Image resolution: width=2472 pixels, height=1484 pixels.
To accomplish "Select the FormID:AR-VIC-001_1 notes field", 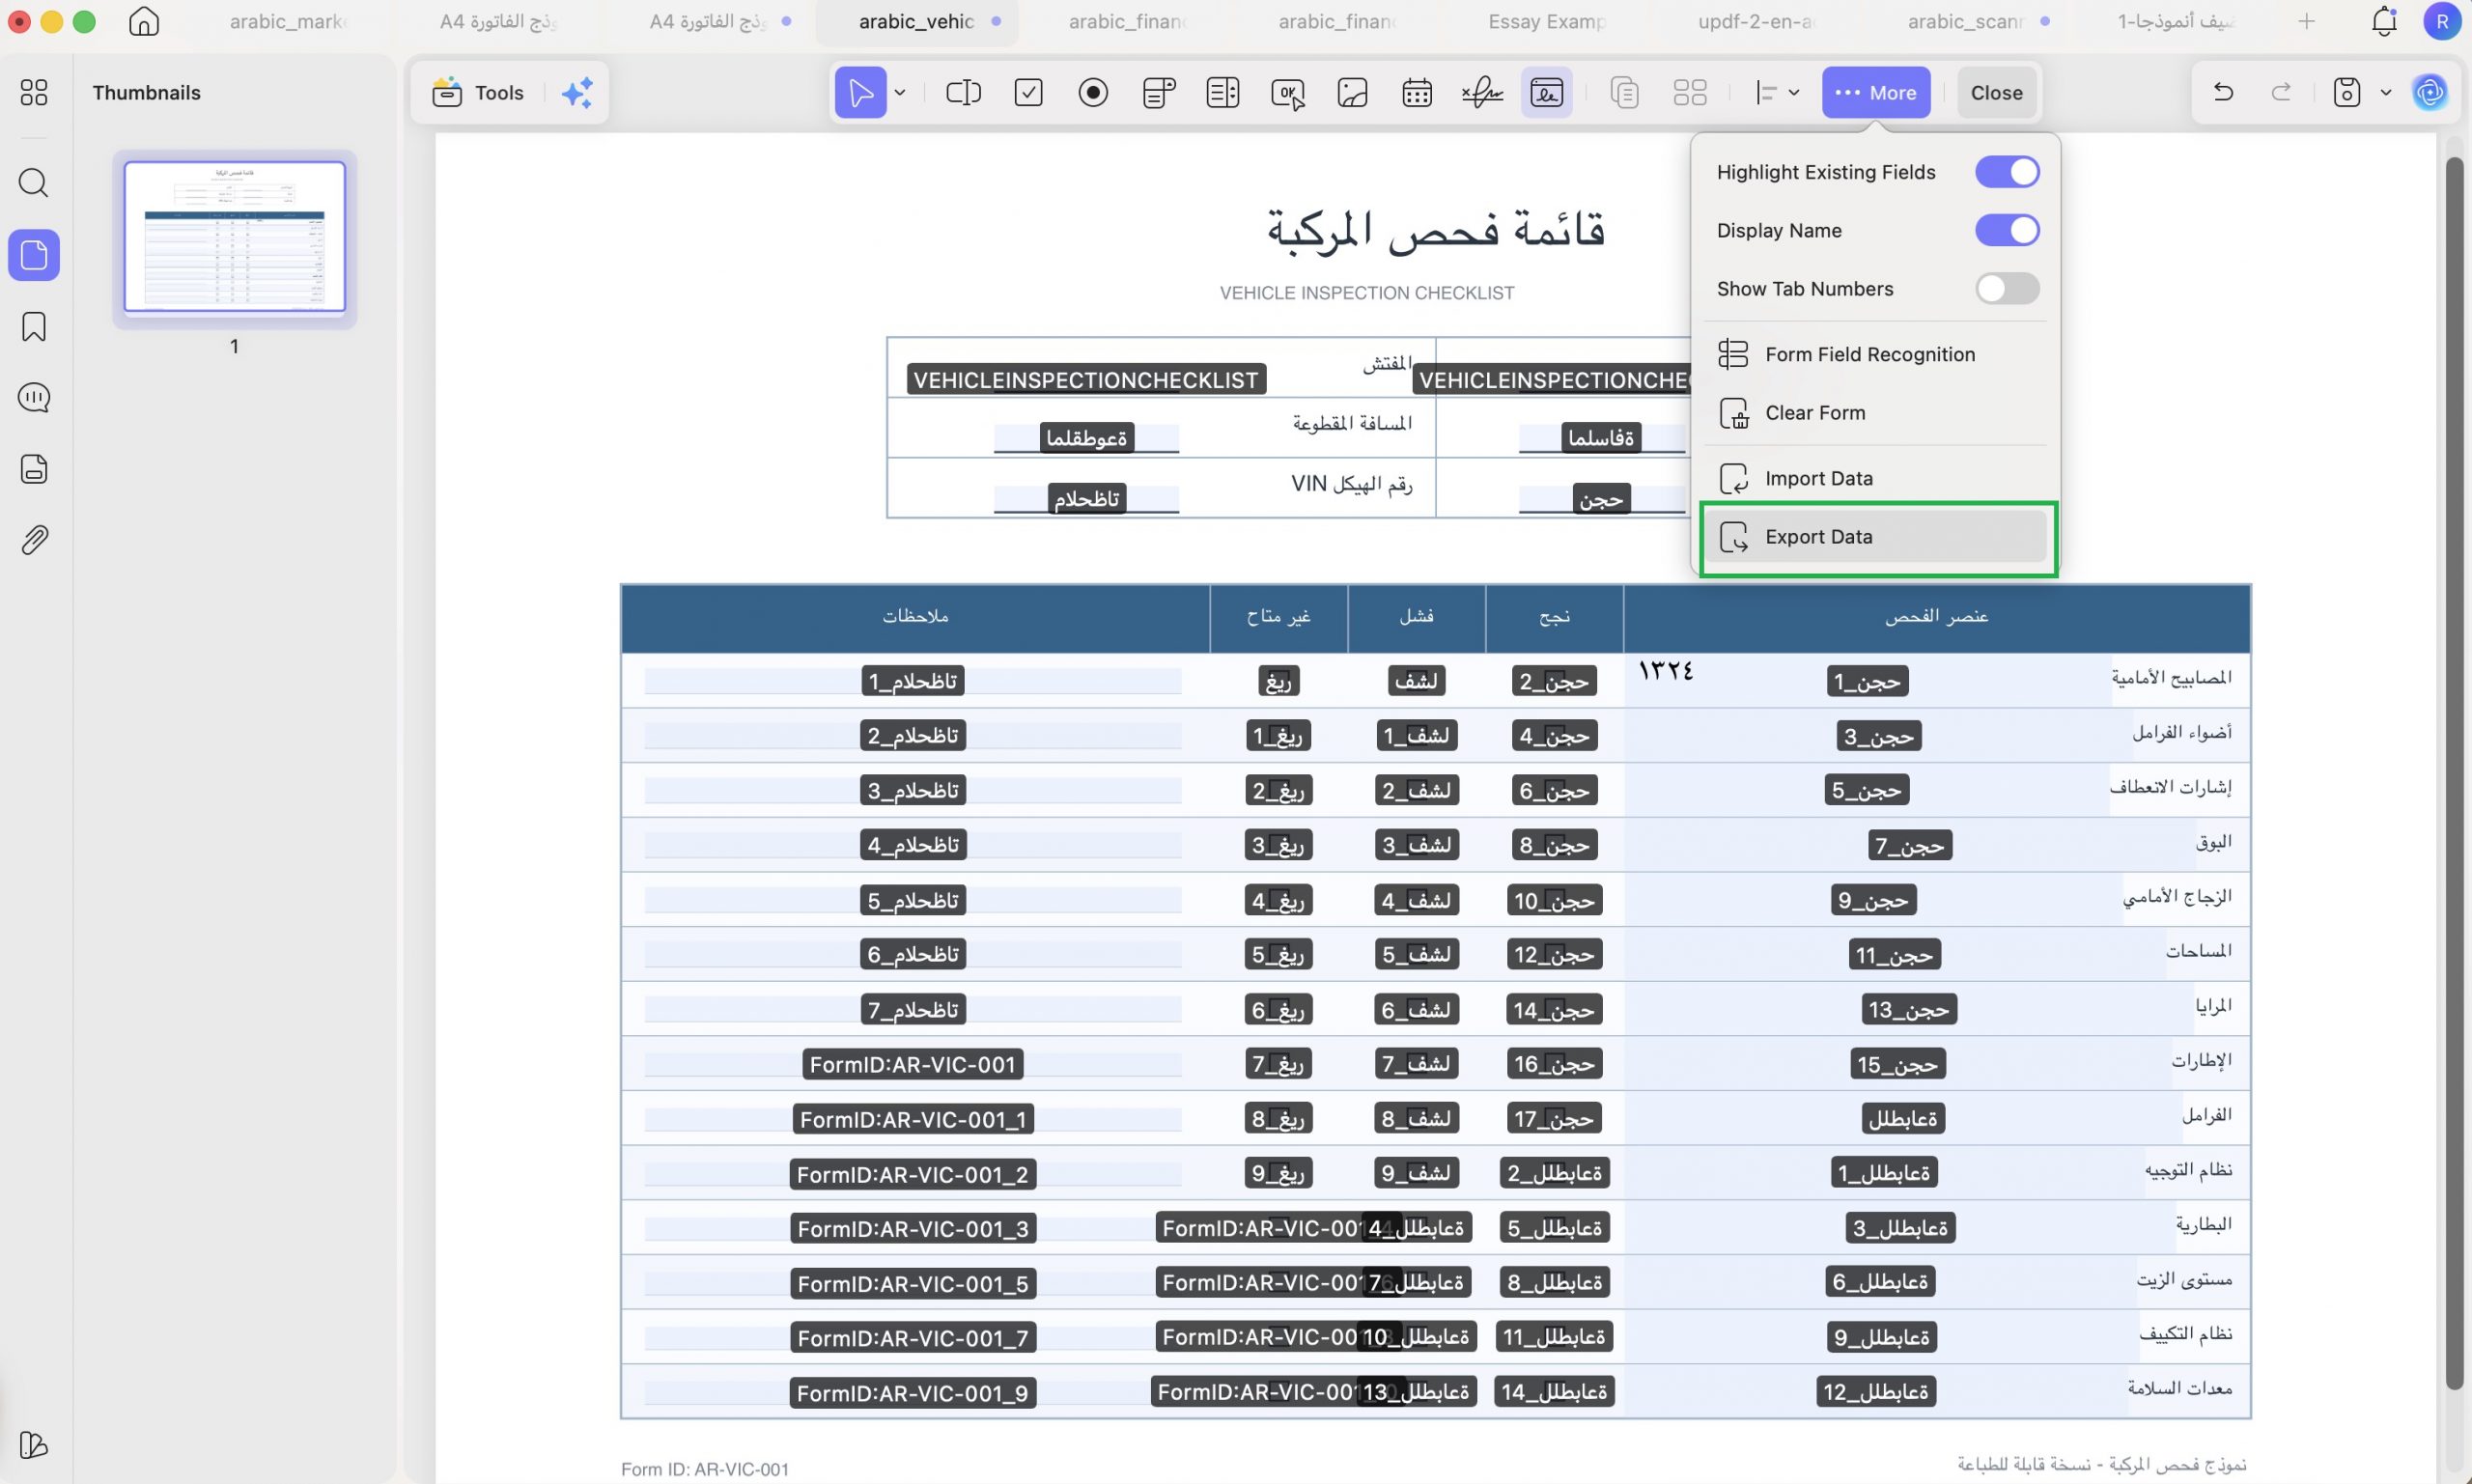I will 912,1118.
